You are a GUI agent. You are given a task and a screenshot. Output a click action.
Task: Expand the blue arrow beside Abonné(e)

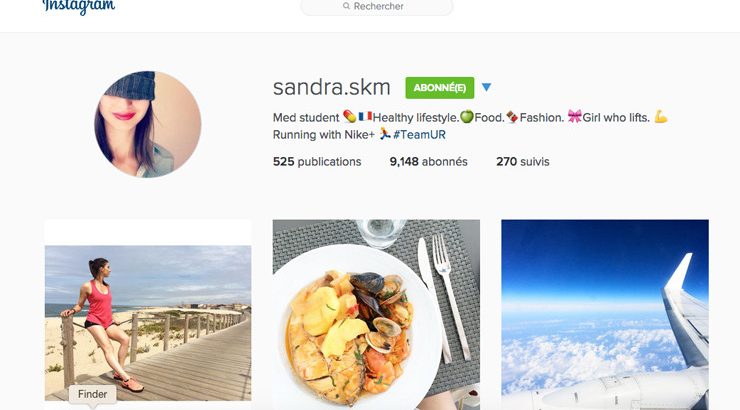(487, 87)
